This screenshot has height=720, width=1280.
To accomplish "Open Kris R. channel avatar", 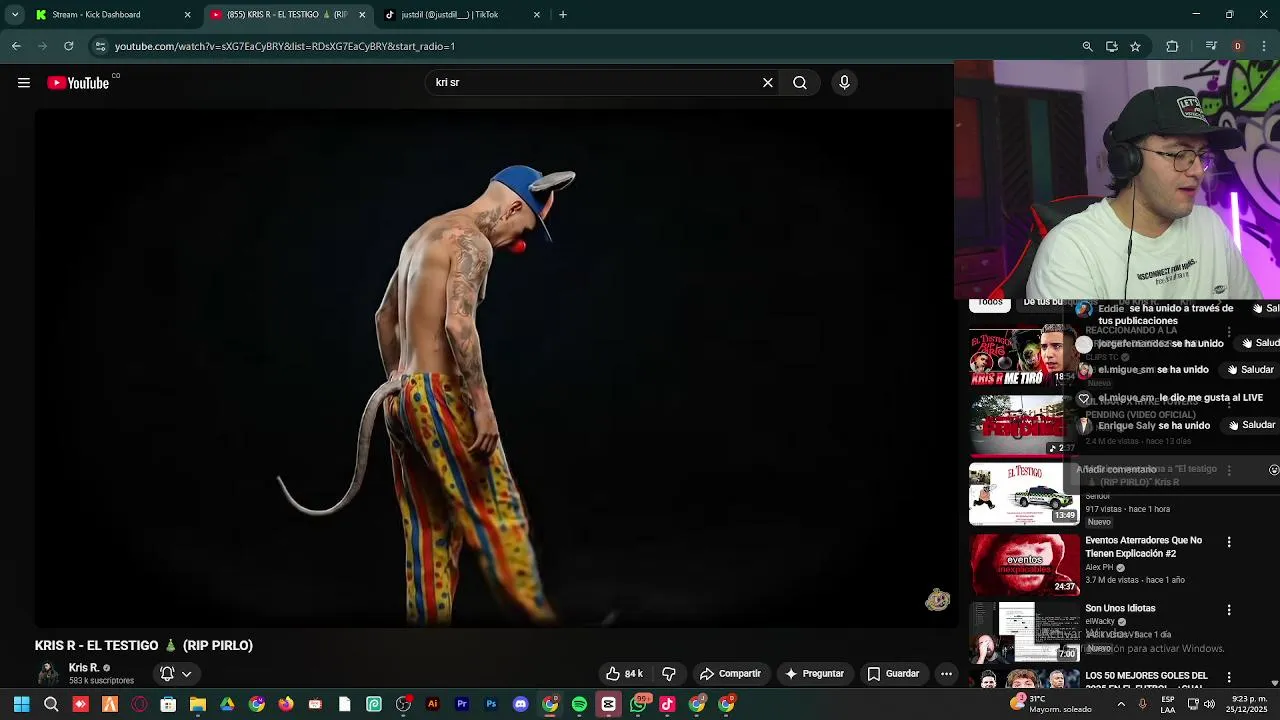I will coord(48,674).
